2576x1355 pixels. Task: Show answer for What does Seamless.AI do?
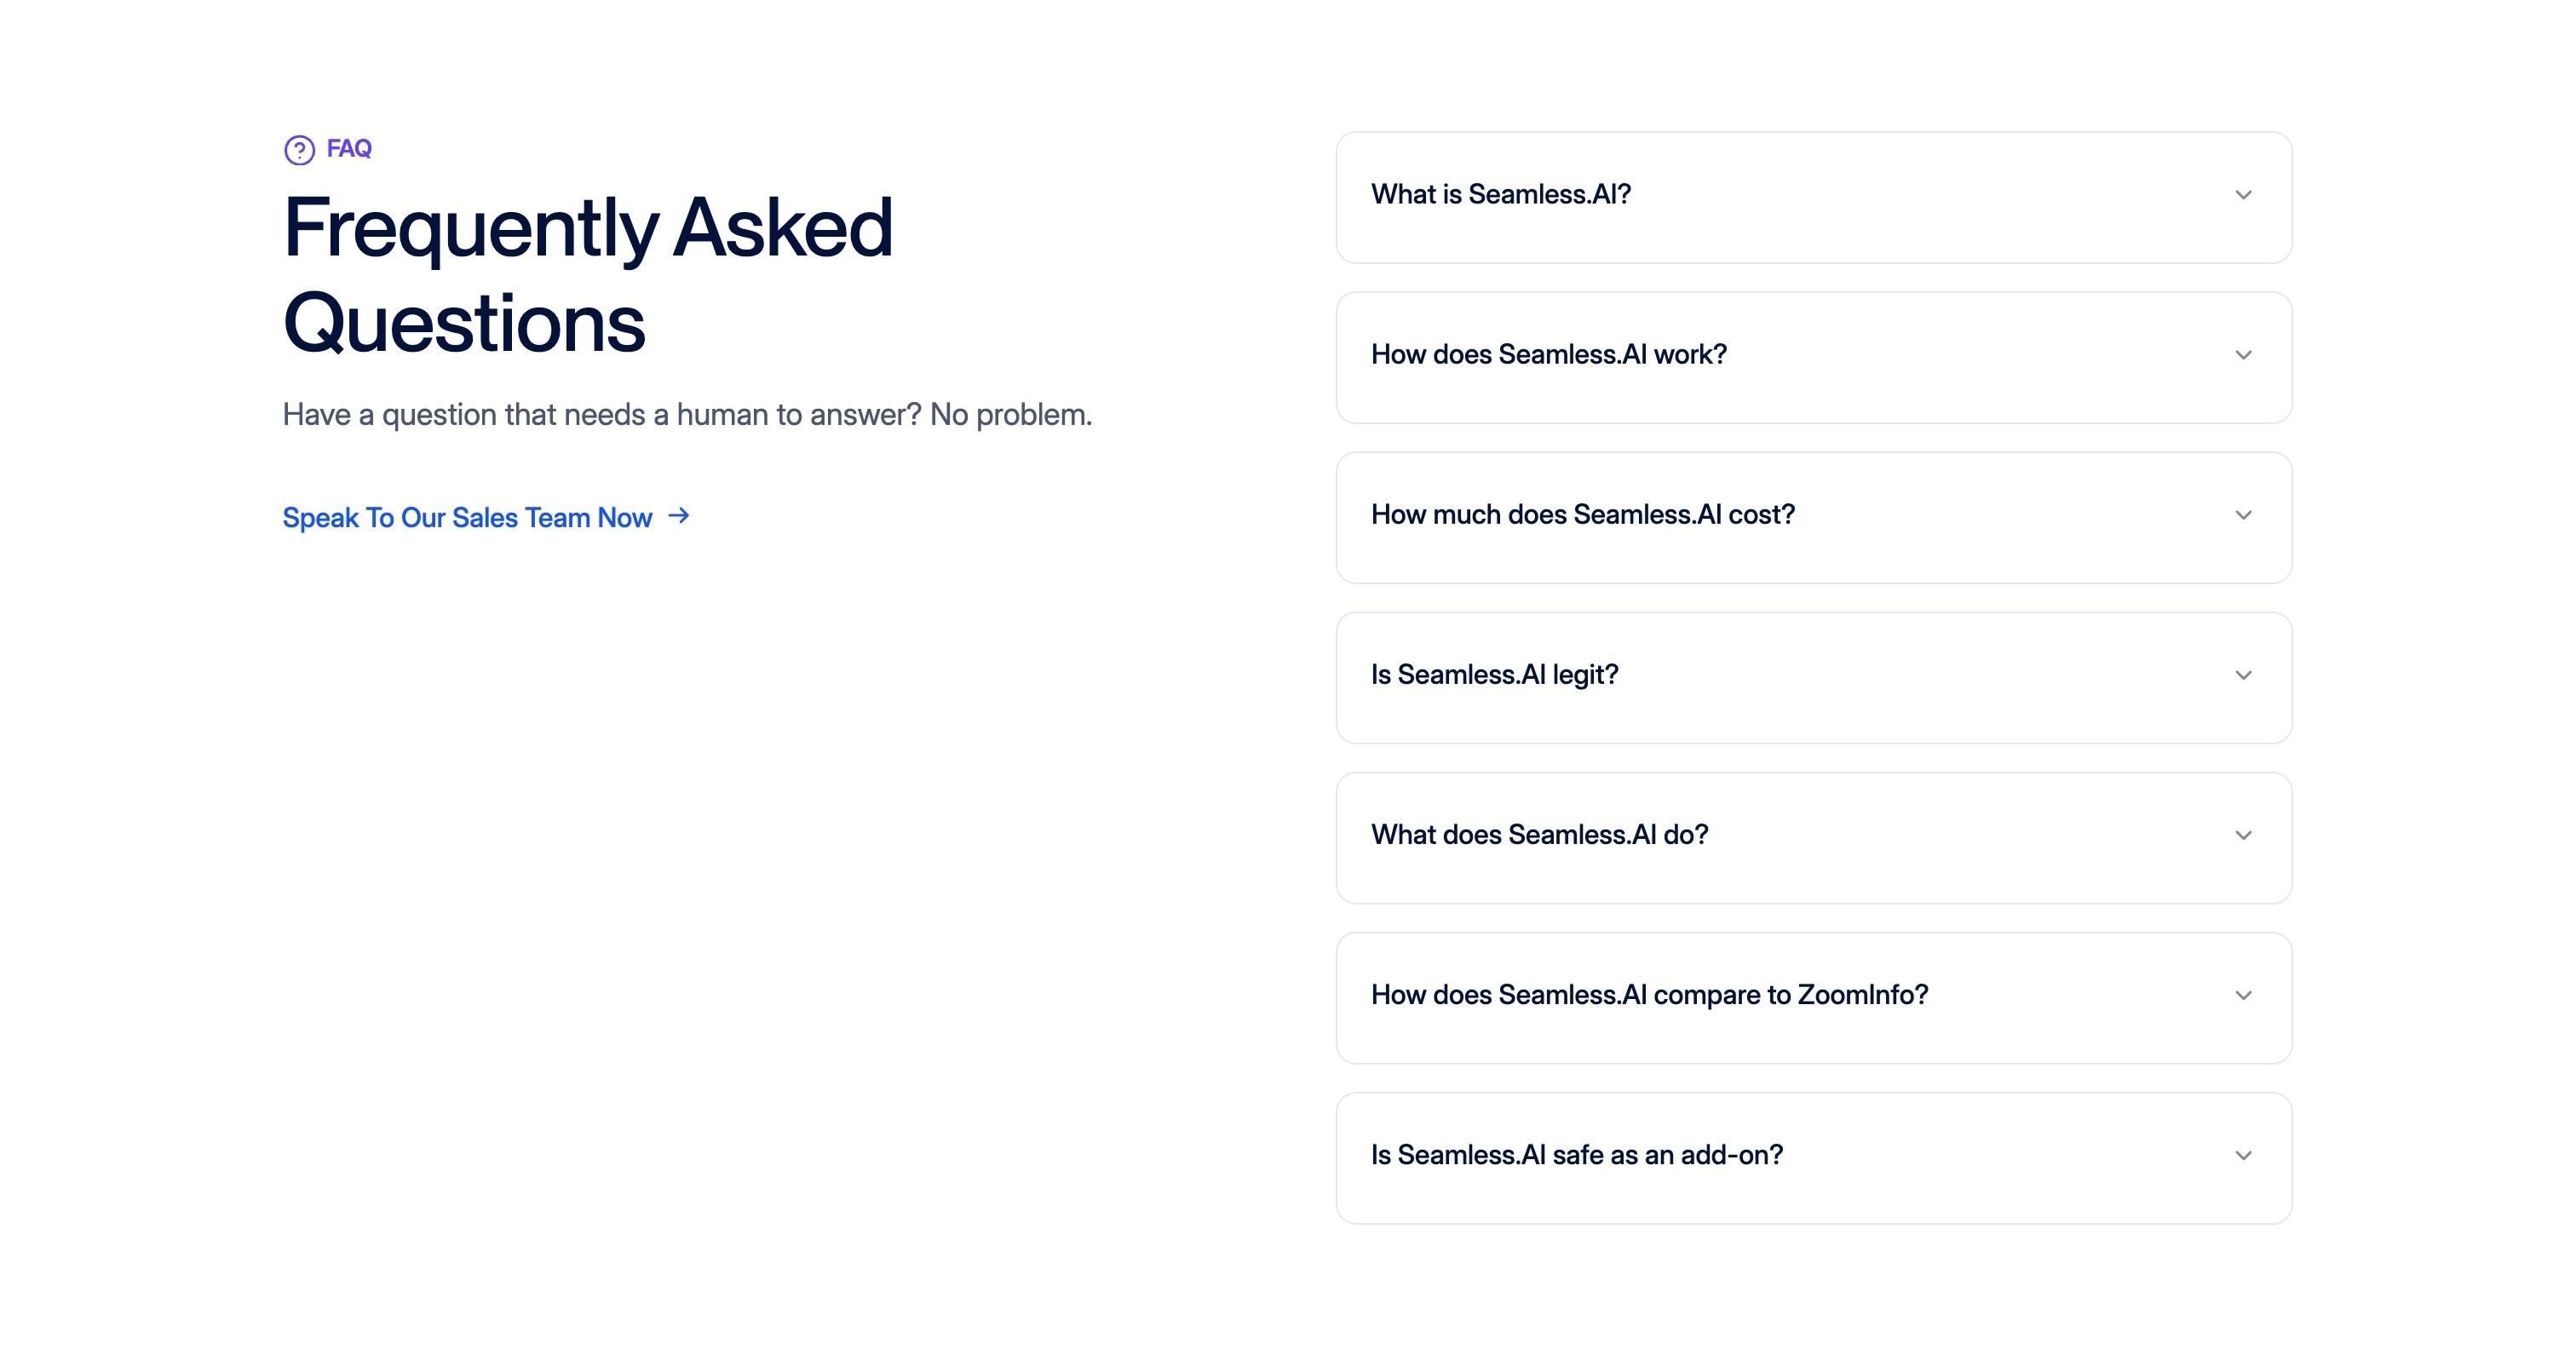(1813, 837)
